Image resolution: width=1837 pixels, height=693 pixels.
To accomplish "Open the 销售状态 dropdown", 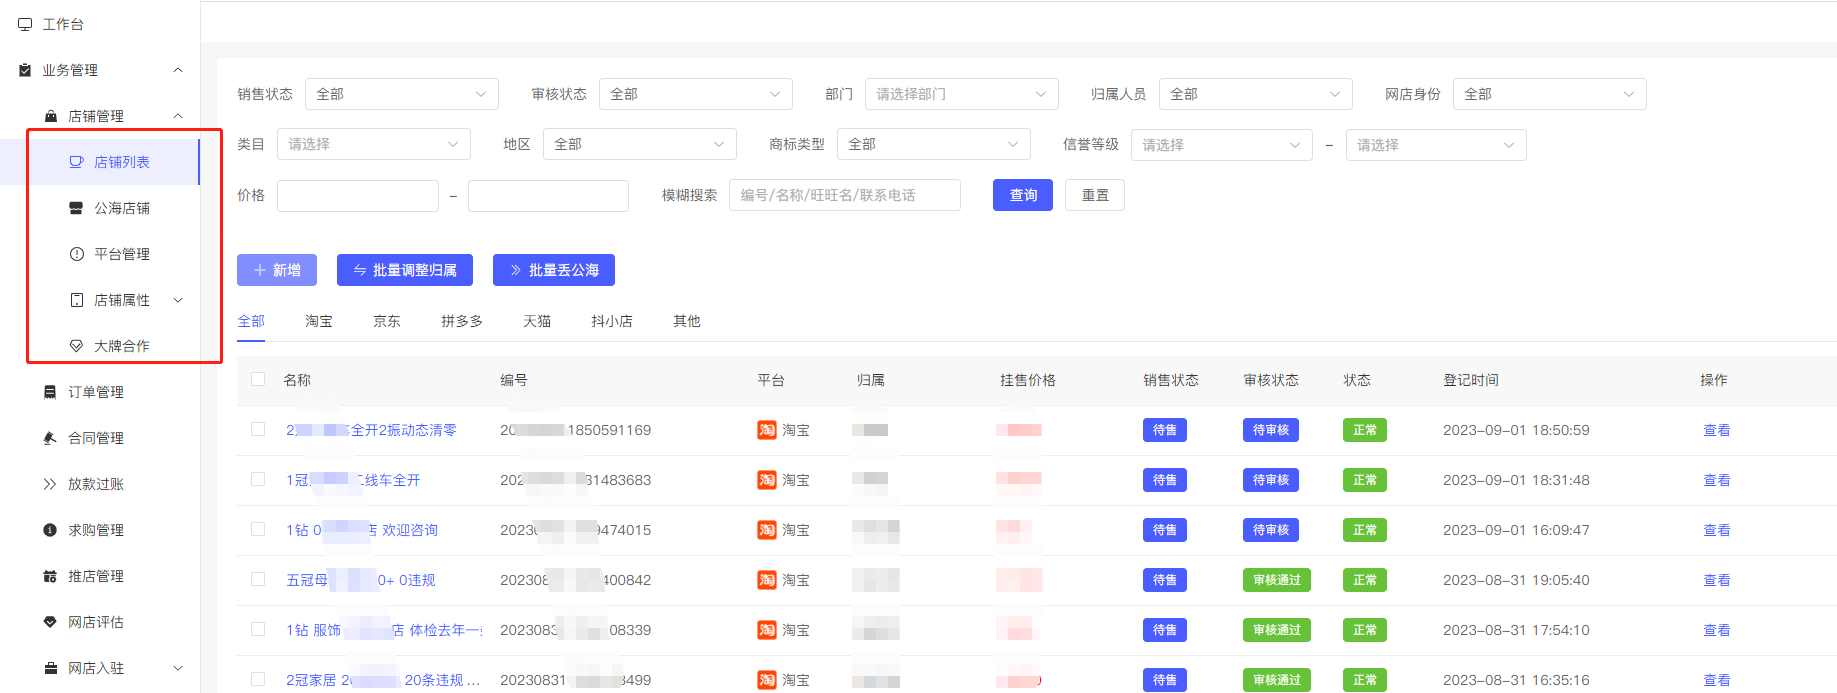I will click(401, 94).
